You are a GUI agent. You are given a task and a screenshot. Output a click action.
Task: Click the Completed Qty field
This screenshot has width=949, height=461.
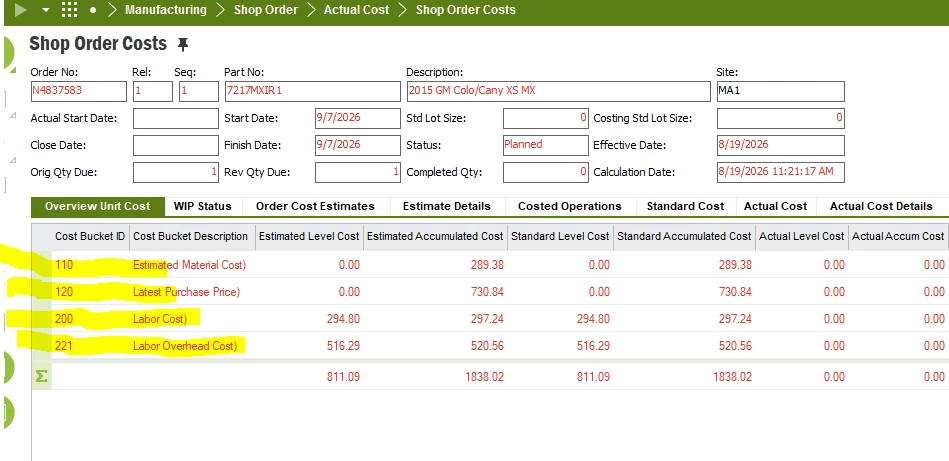click(x=545, y=172)
